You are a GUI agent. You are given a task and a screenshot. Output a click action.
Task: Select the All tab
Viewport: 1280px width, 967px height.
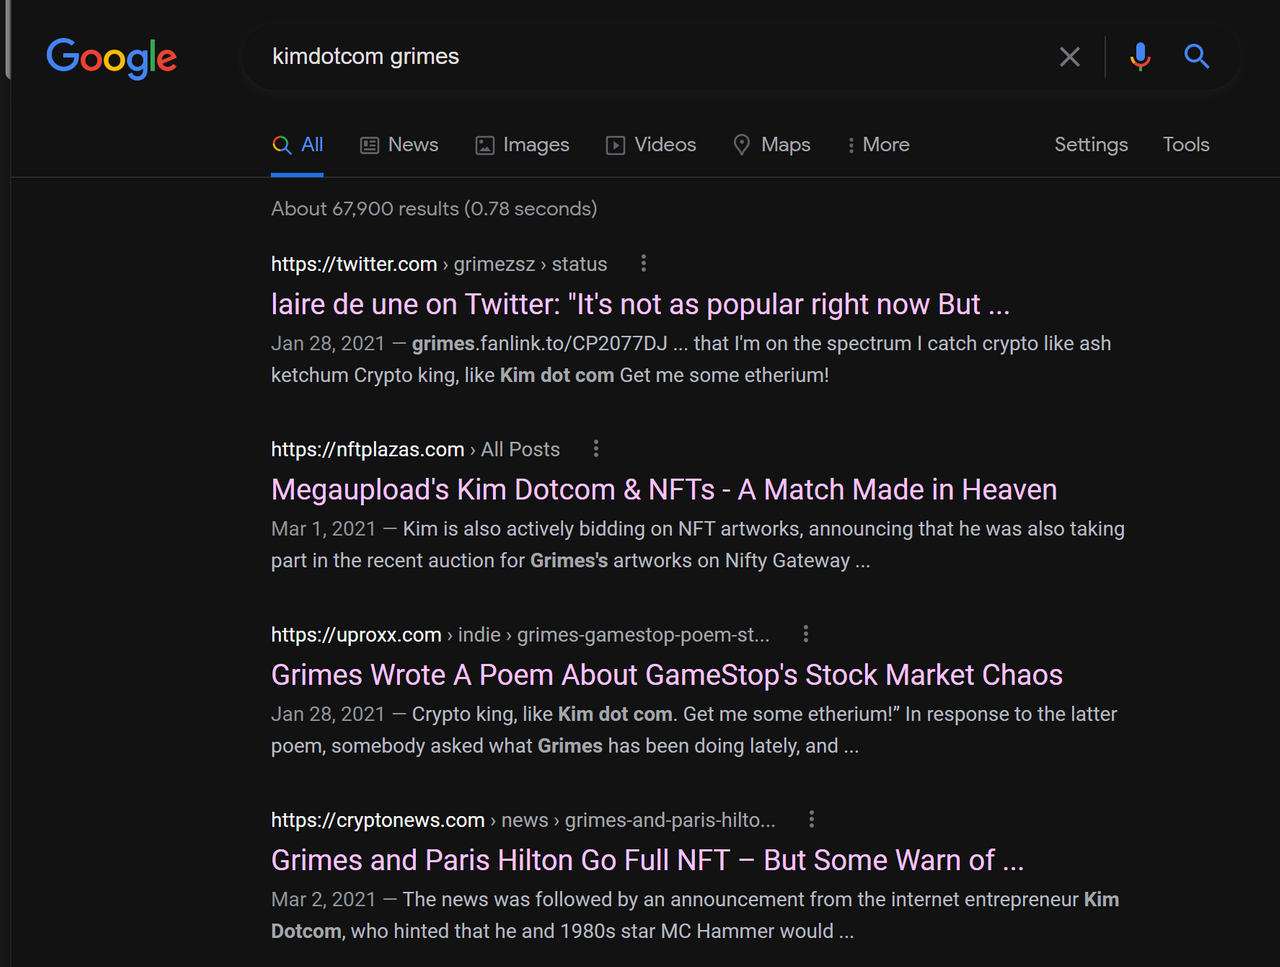[x=297, y=145]
